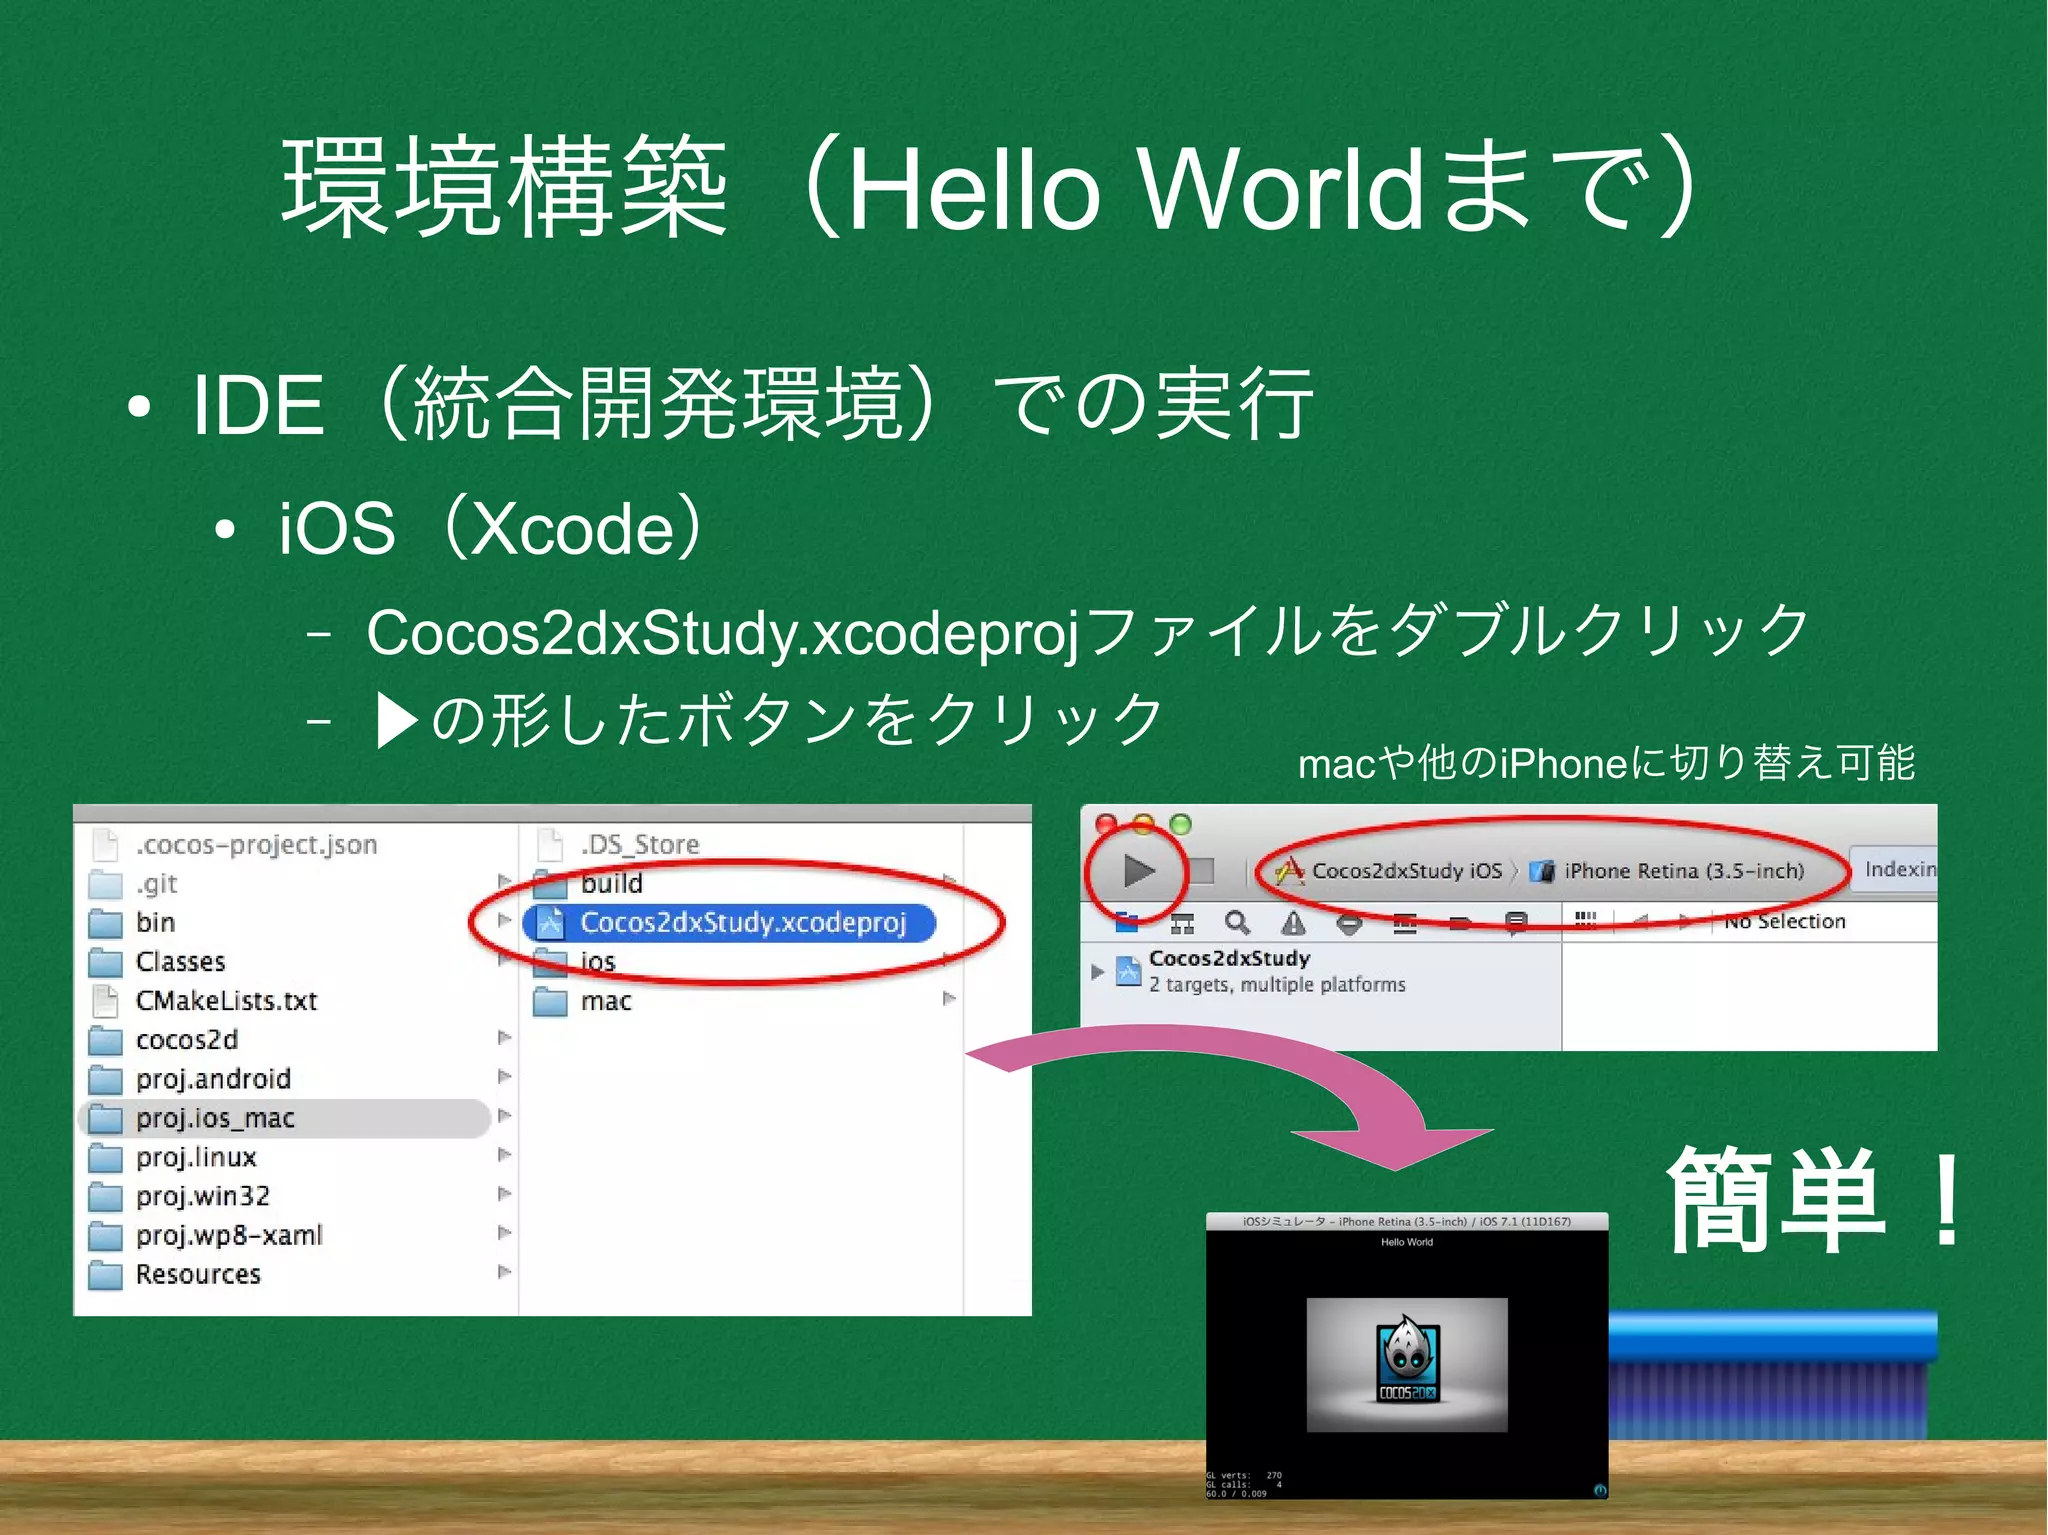
Task: Expand the cocos2d folder arrow
Action: [x=505, y=1038]
